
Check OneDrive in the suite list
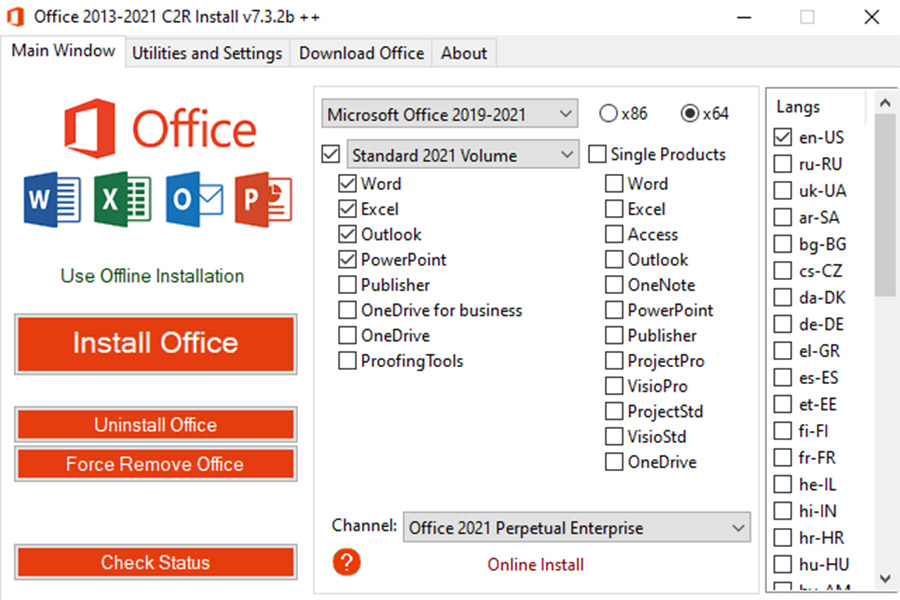point(347,335)
